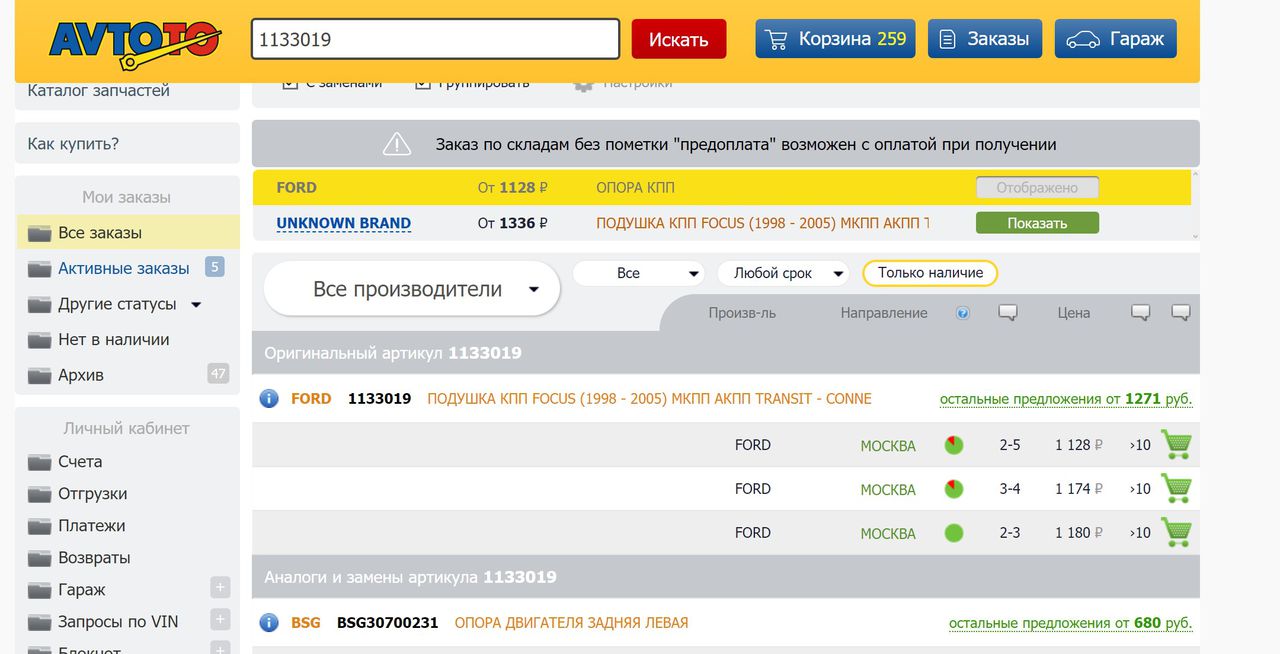Click the Произв-ль column header

742,313
